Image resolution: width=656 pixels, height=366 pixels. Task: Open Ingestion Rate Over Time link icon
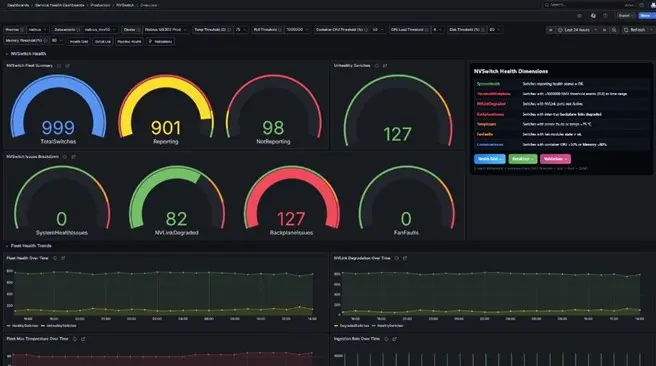395,339
